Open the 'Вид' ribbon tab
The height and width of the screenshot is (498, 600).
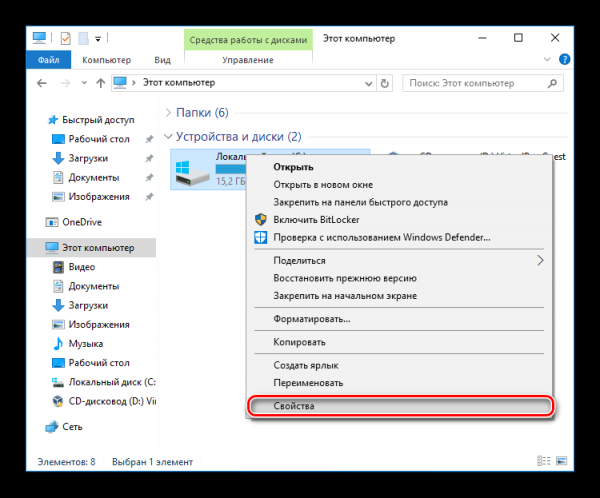pos(162,60)
